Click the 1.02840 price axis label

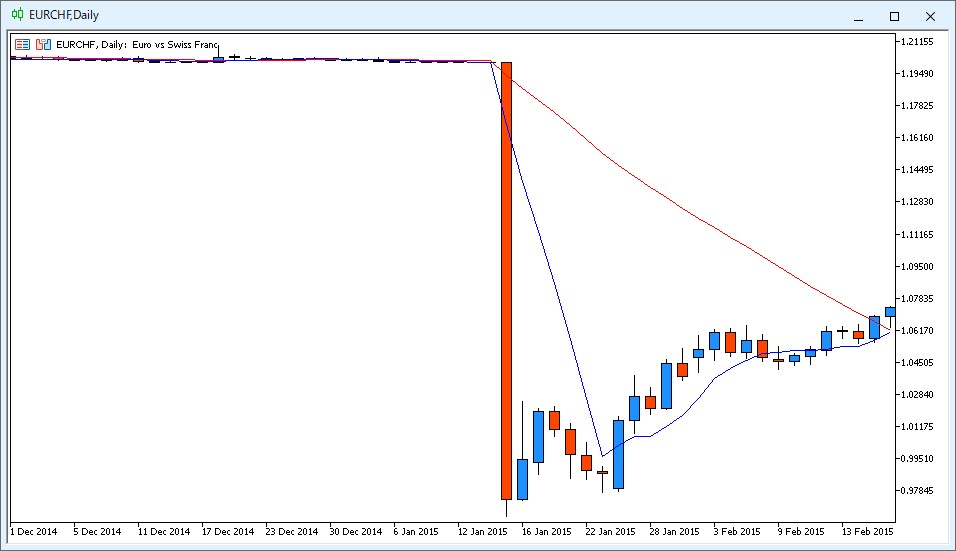click(918, 394)
